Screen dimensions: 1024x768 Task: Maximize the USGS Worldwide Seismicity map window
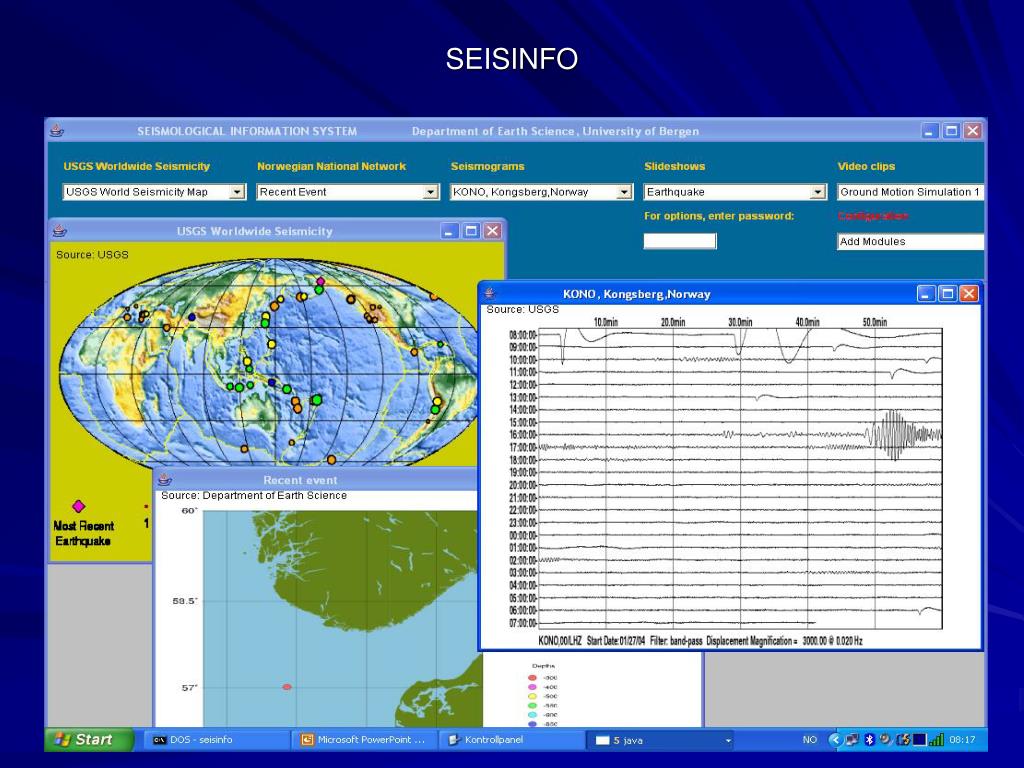[x=471, y=231]
